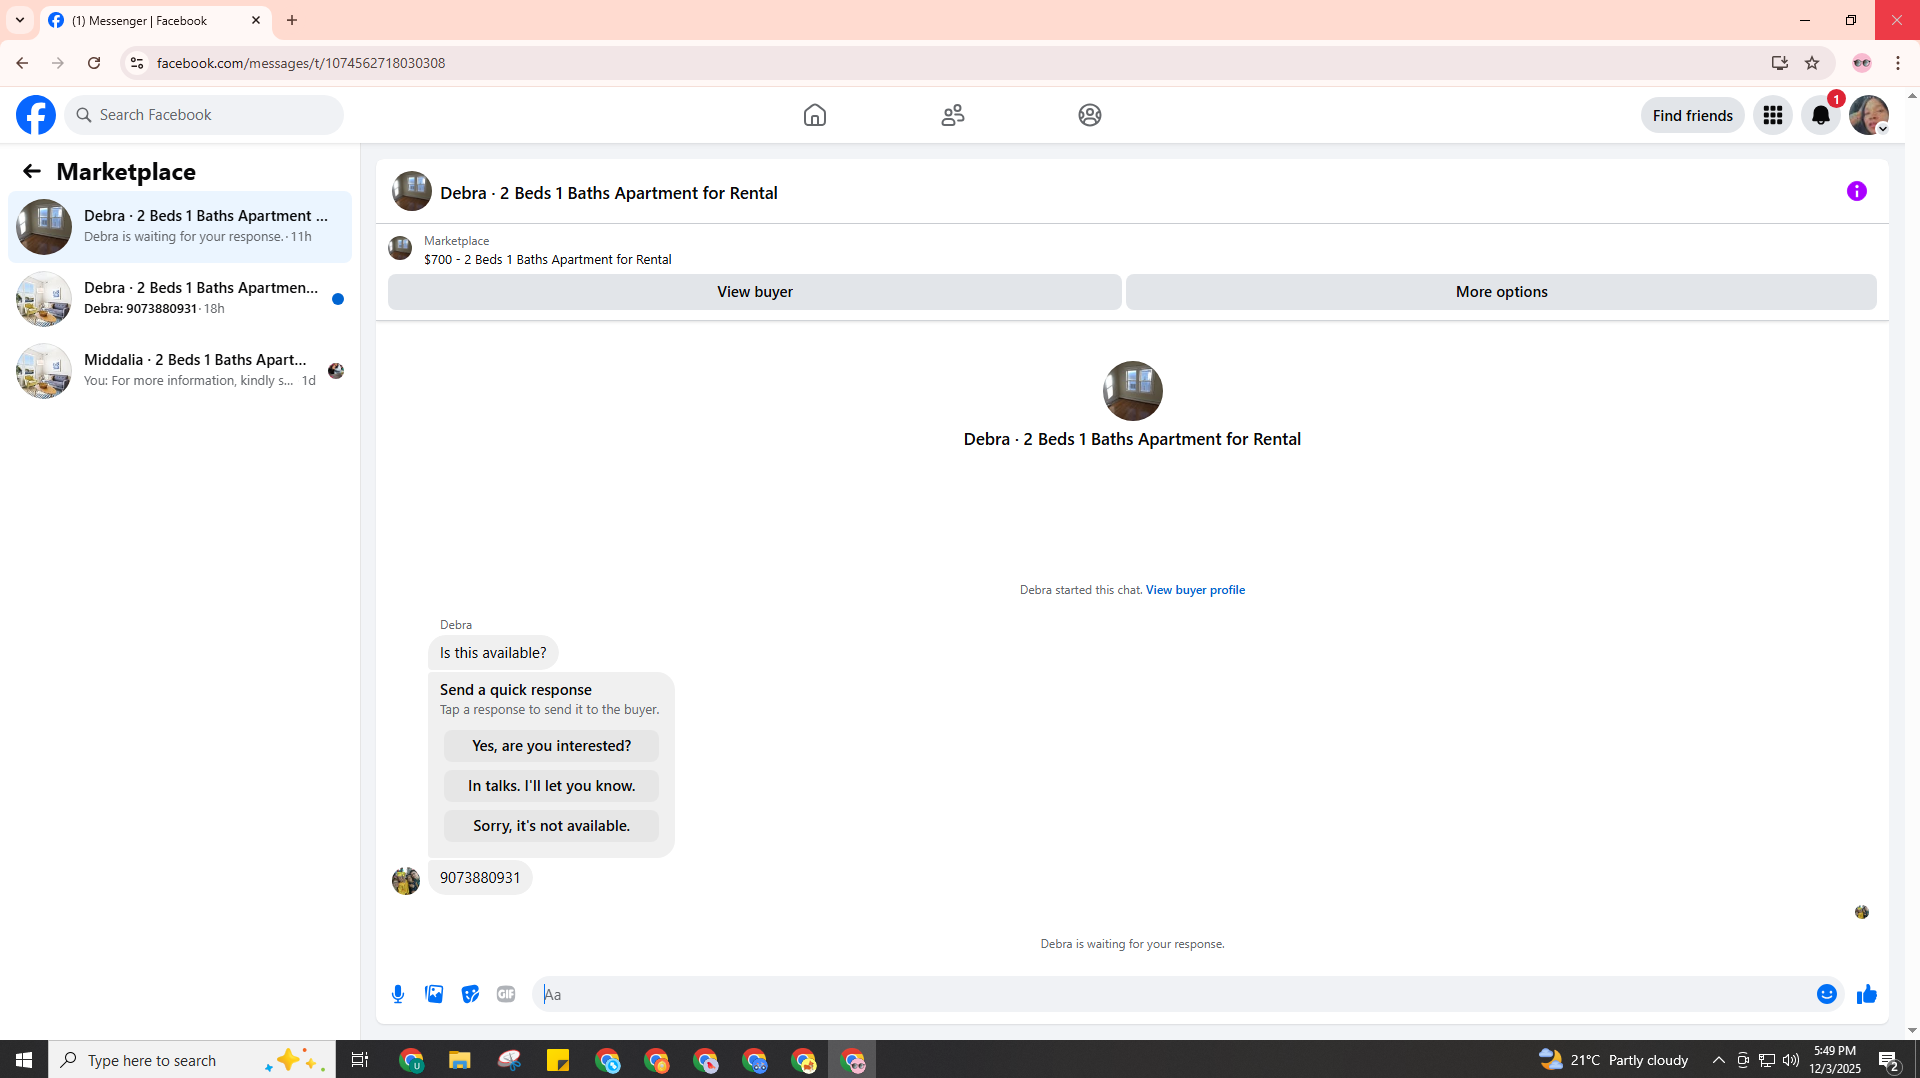The height and width of the screenshot is (1078, 1920).
Task: Go back with the browser back arrow
Action: [x=22, y=63]
